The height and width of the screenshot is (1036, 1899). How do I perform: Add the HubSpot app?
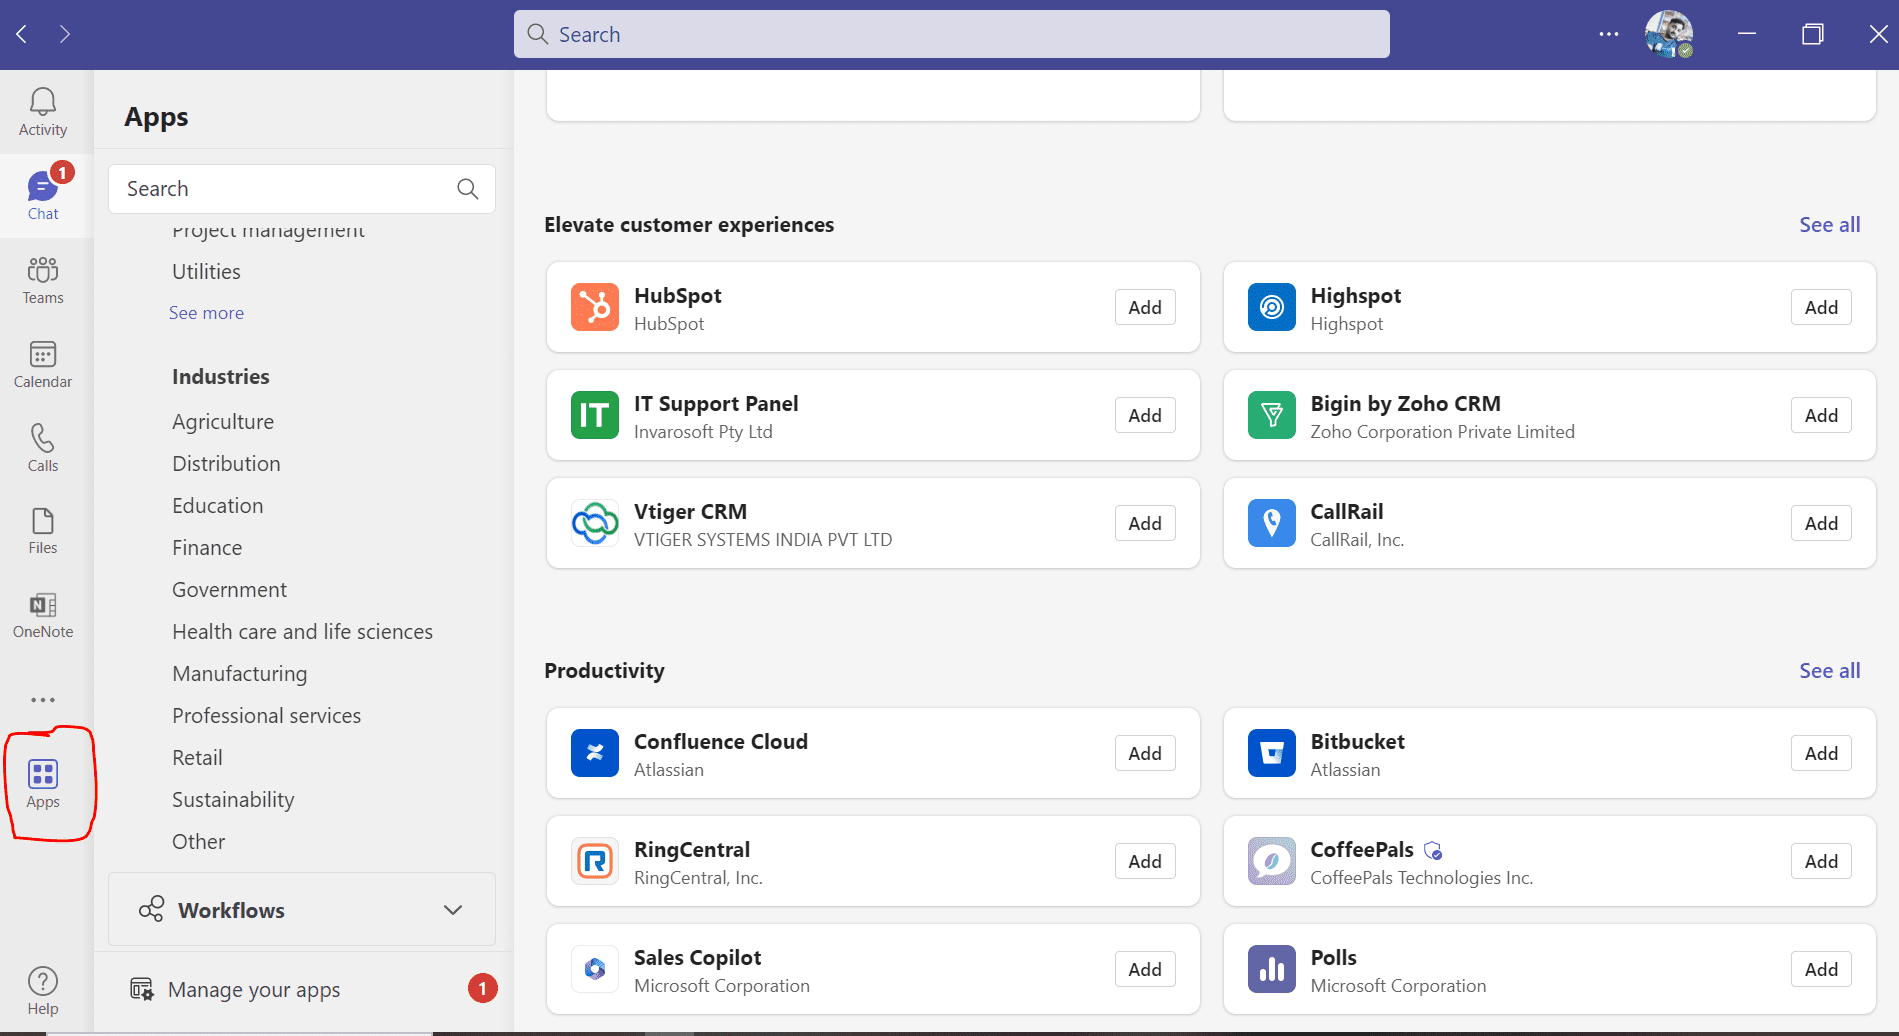click(1144, 307)
